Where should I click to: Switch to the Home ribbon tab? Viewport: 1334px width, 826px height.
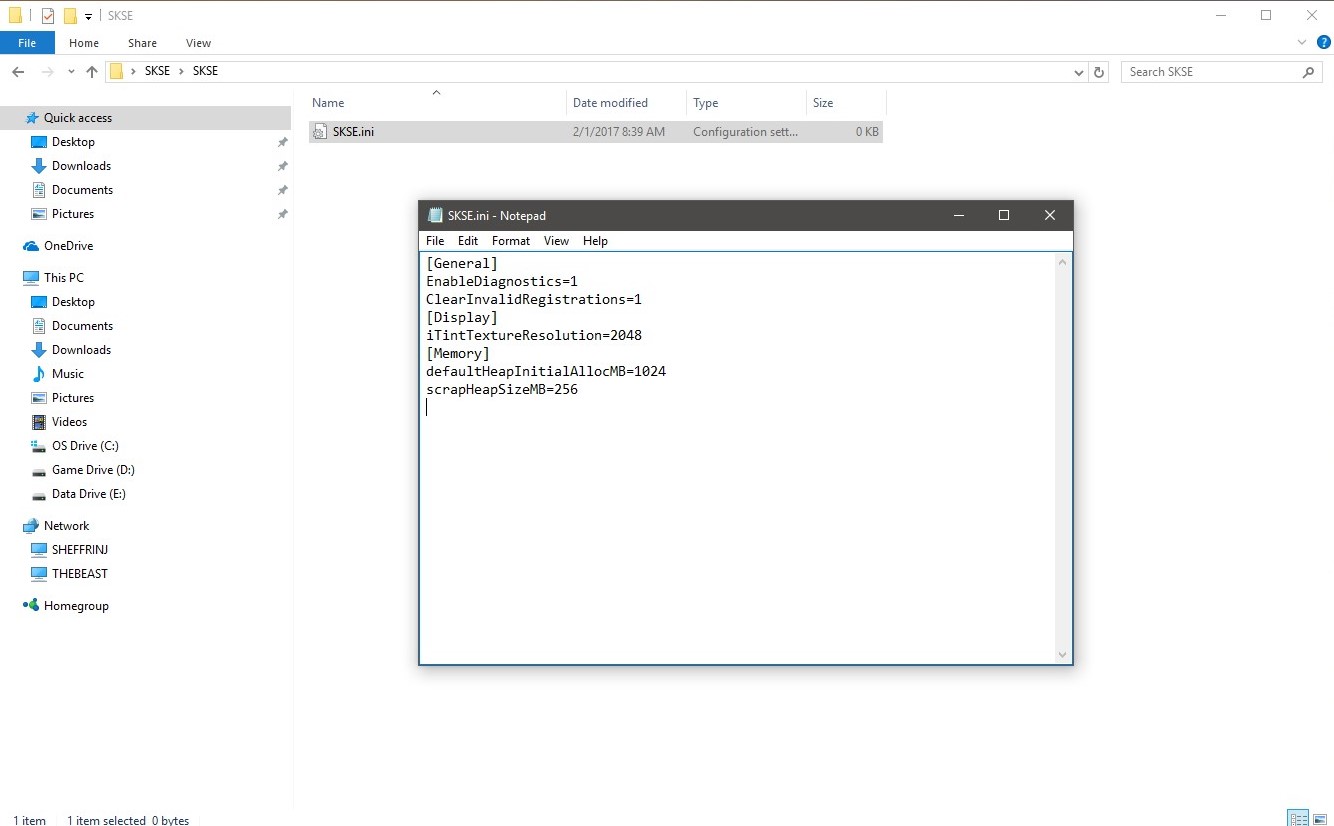[84, 43]
